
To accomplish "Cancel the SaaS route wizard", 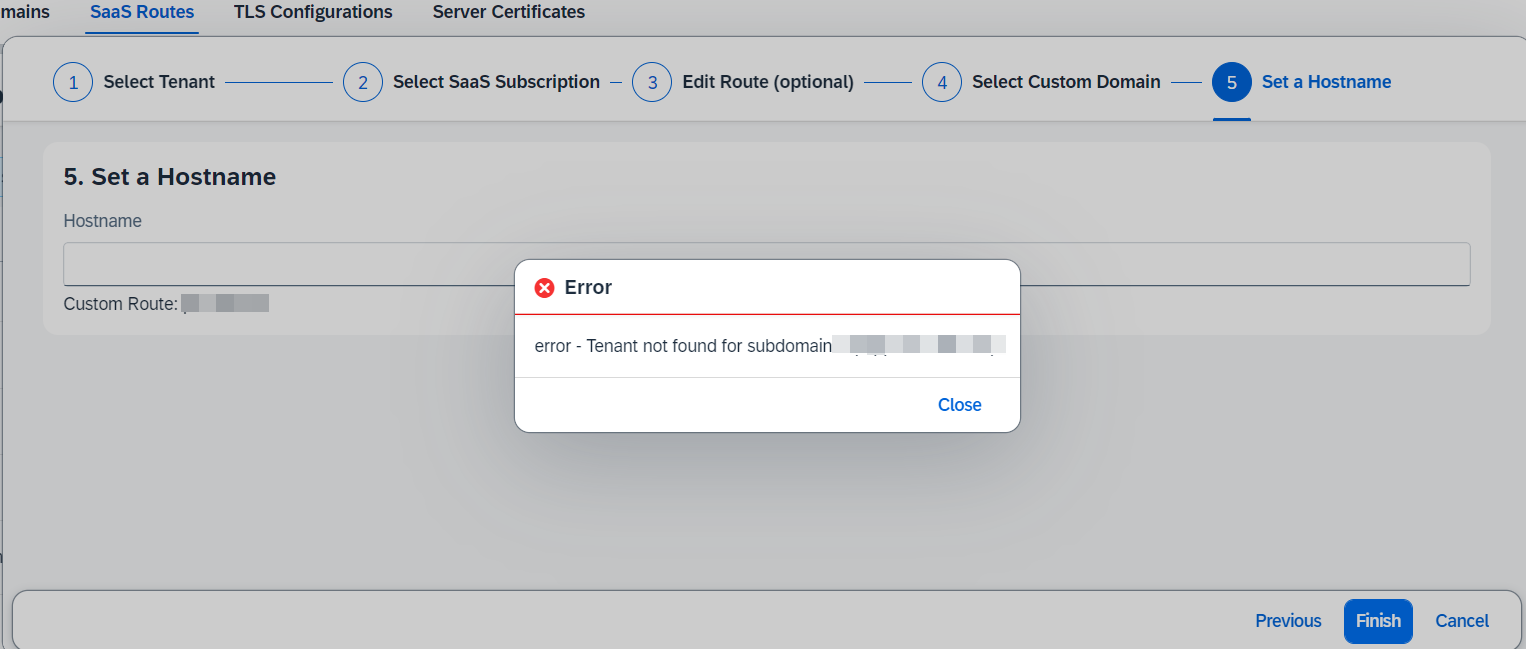I will (x=1462, y=621).
